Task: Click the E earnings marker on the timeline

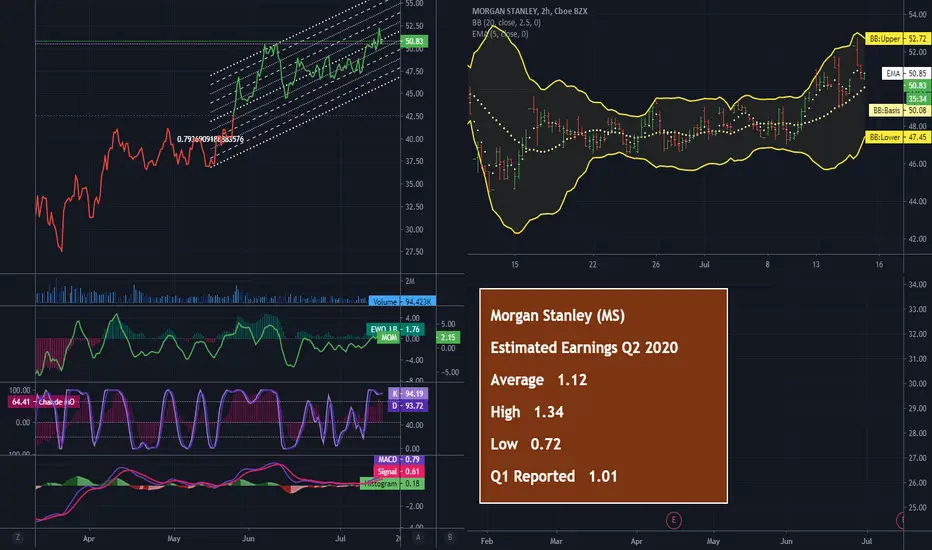Action: [x=673, y=520]
